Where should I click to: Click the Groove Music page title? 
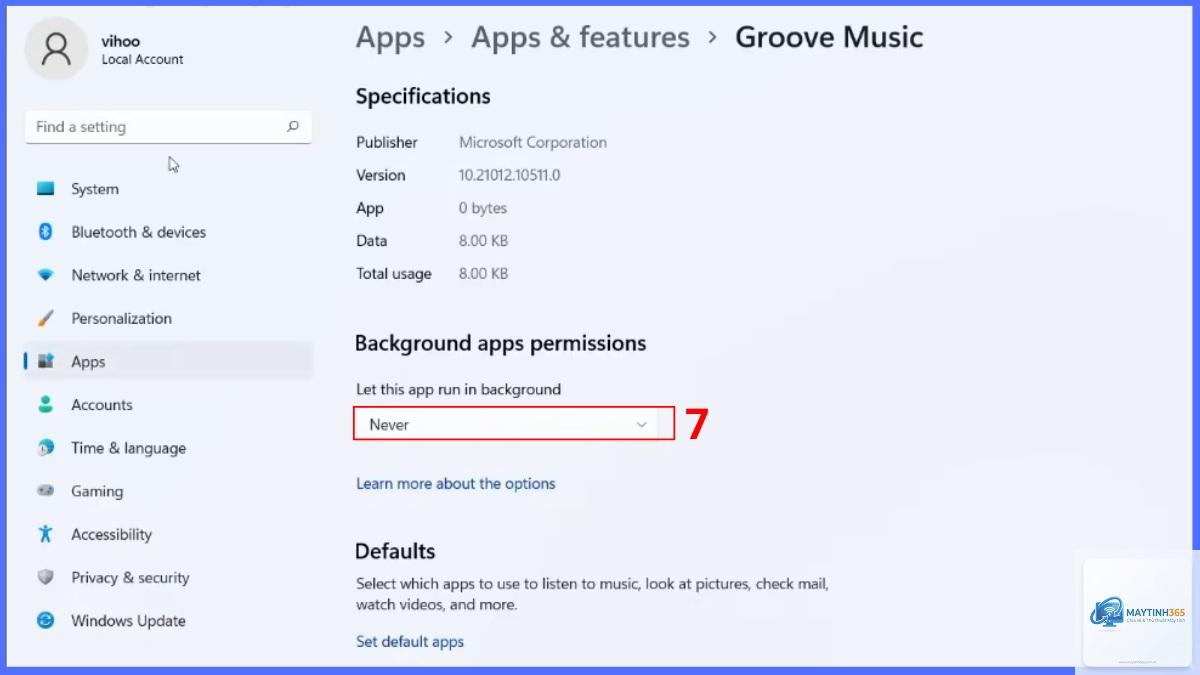[x=829, y=38]
